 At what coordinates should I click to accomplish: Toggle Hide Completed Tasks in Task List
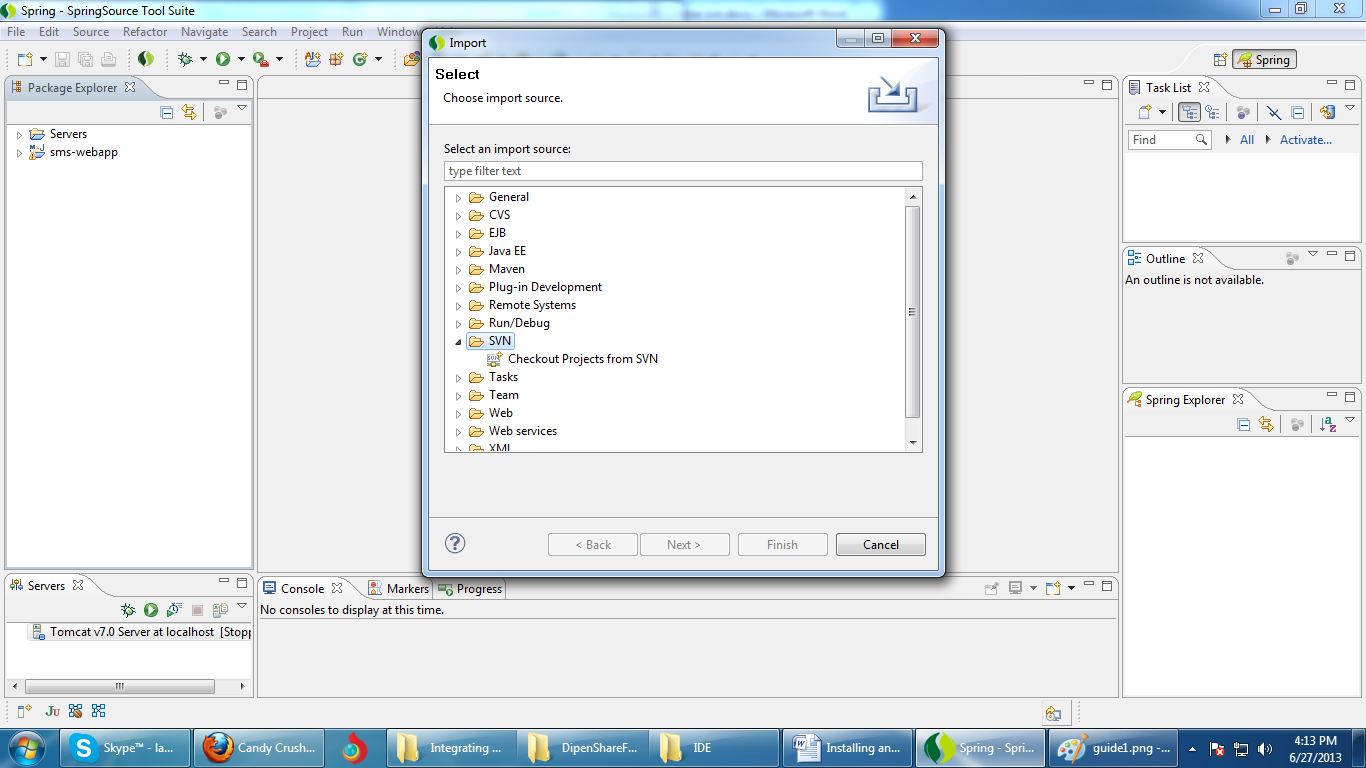[1274, 113]
